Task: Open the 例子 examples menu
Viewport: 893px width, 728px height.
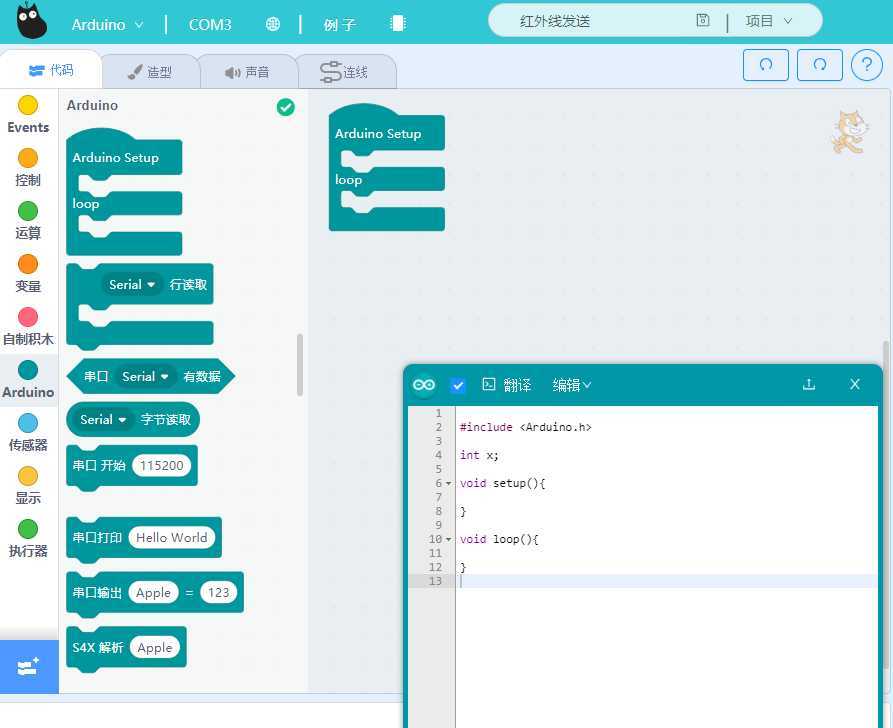Action: [x=339, y=24]
